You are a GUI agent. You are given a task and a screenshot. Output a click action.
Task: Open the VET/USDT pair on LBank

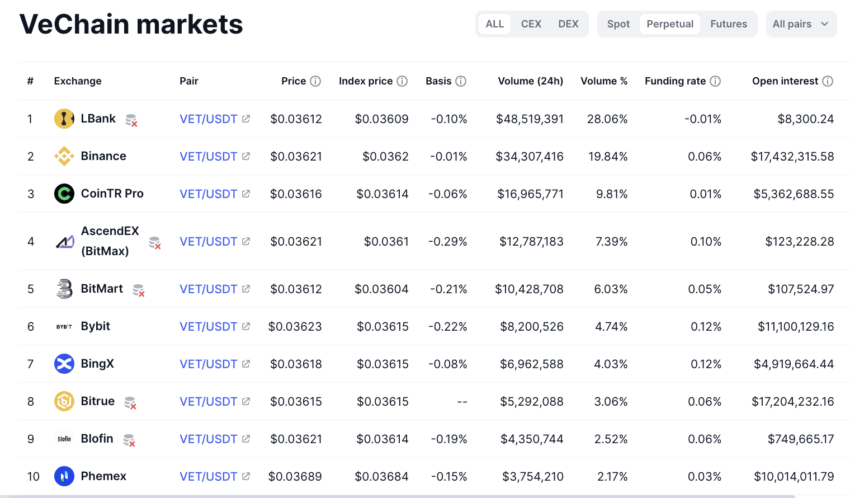tap(208, 119)
